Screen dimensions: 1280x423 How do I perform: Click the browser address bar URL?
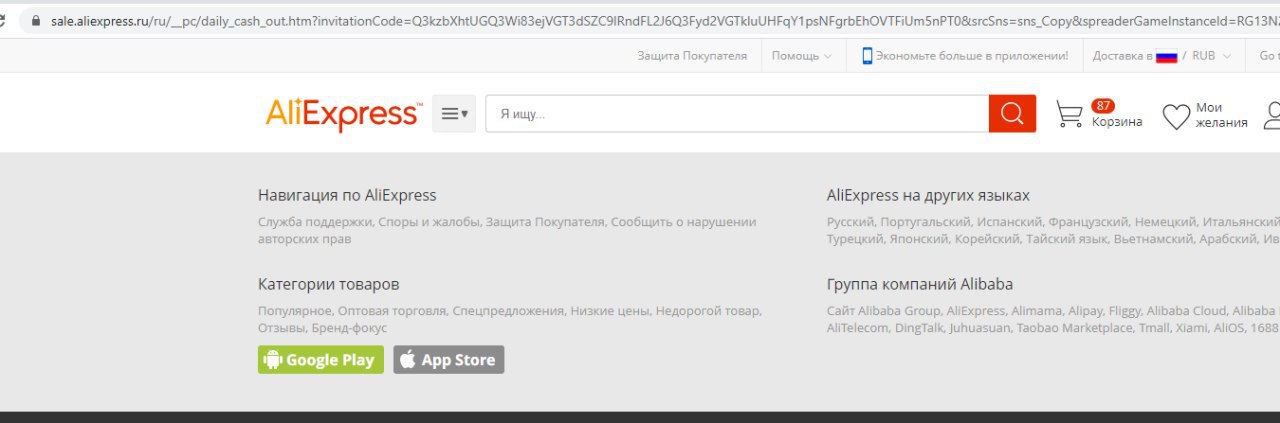click(x=665, y=20)
